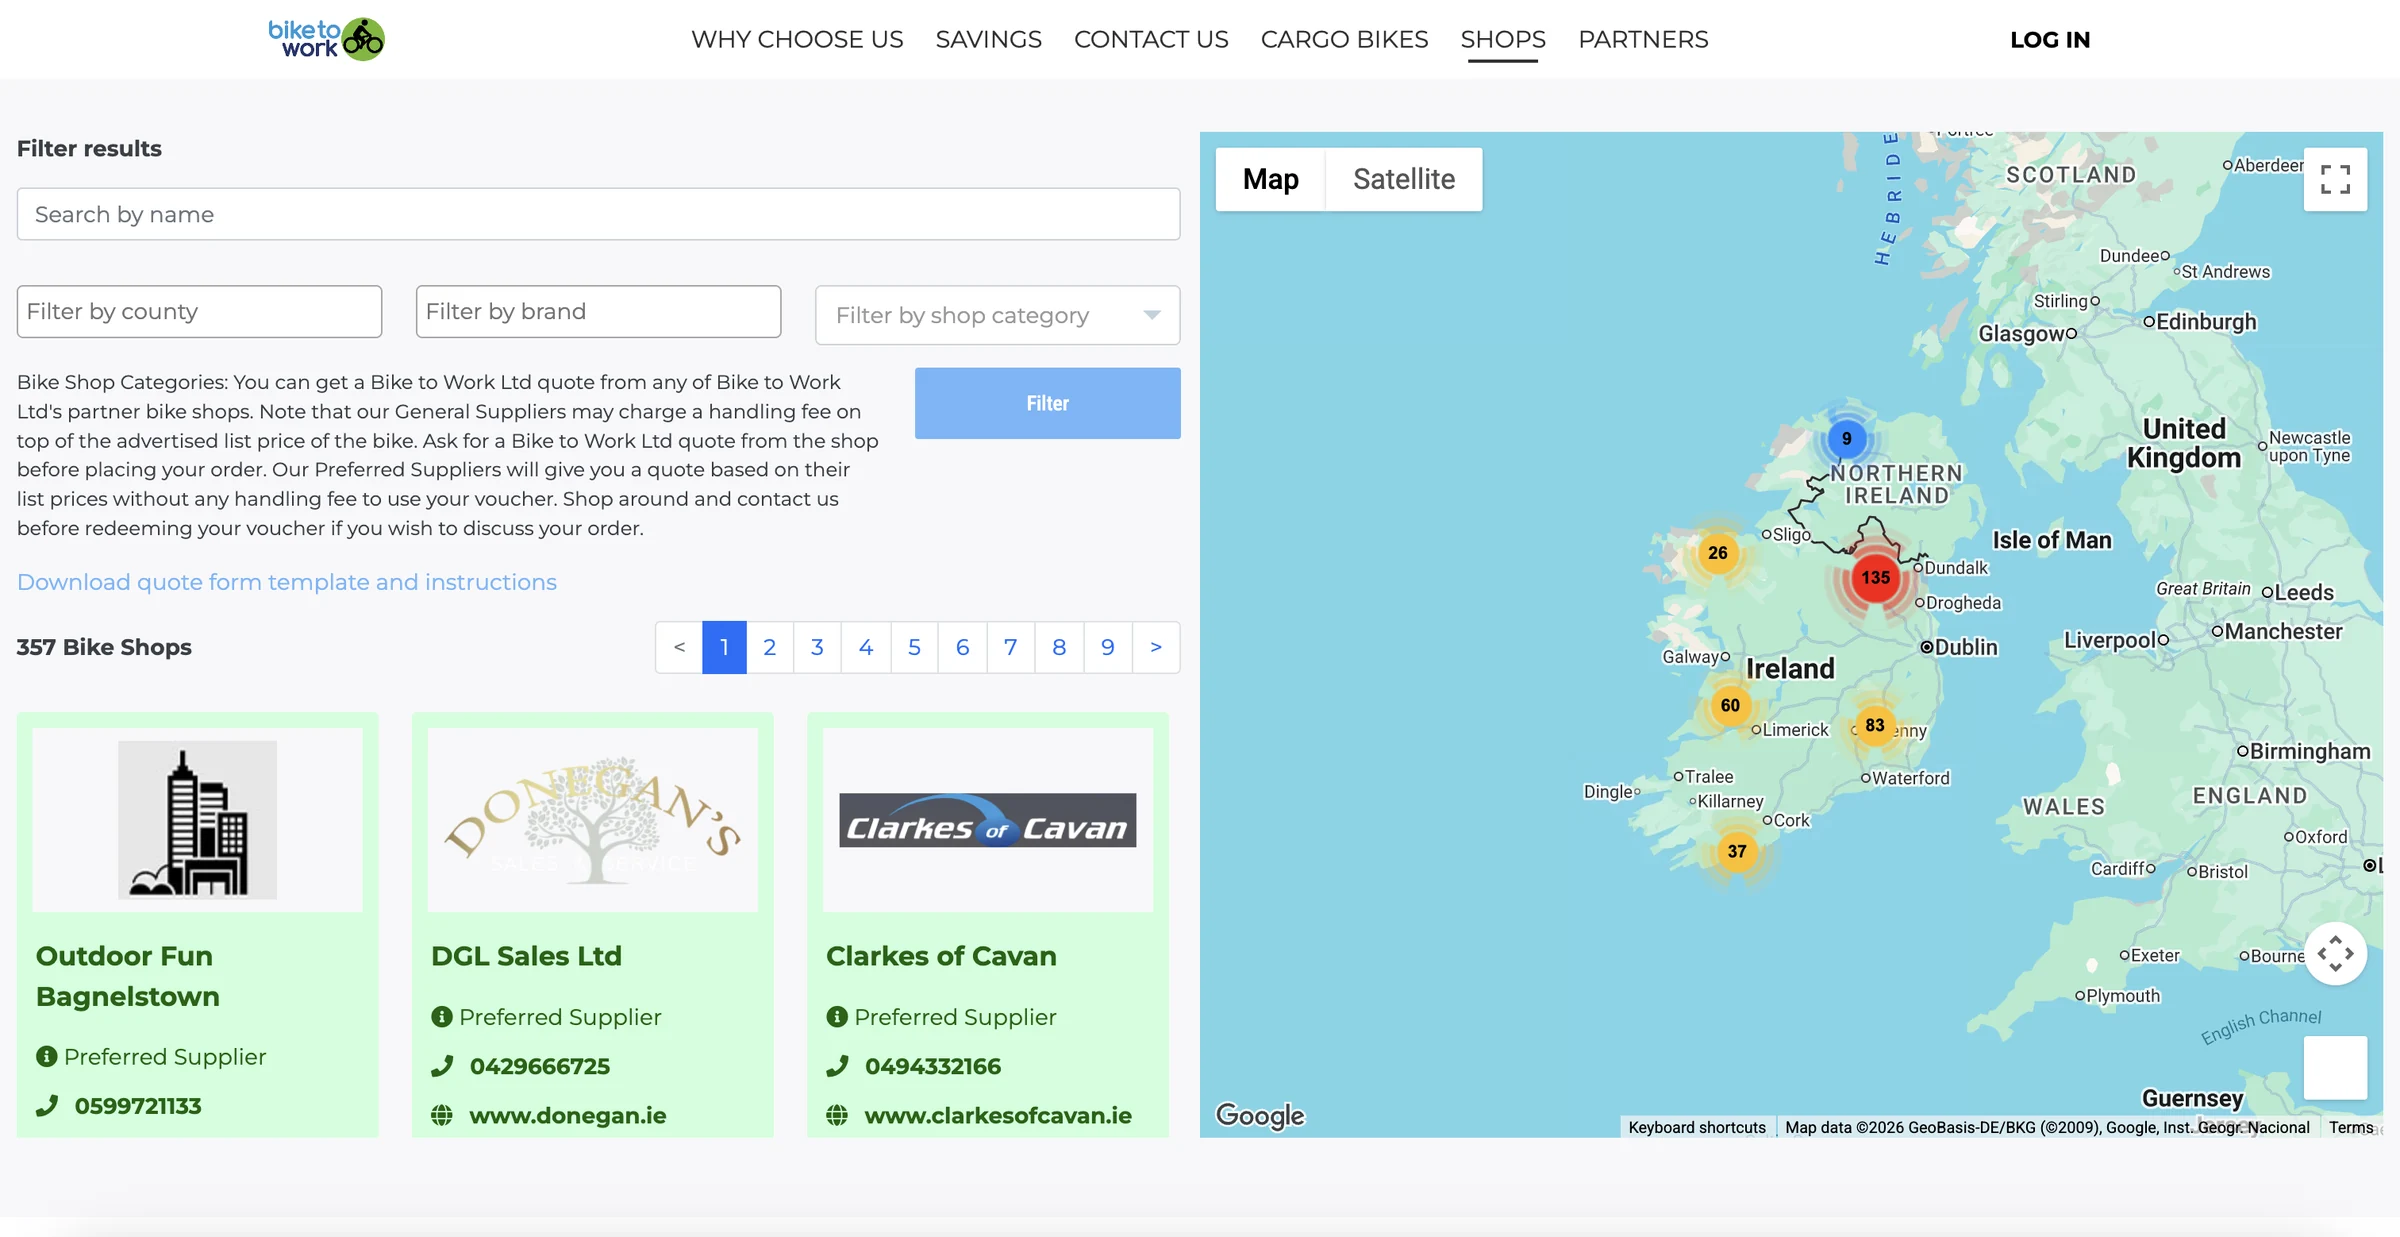Click the yellow 83 cluster marker

coord(1874,725)
